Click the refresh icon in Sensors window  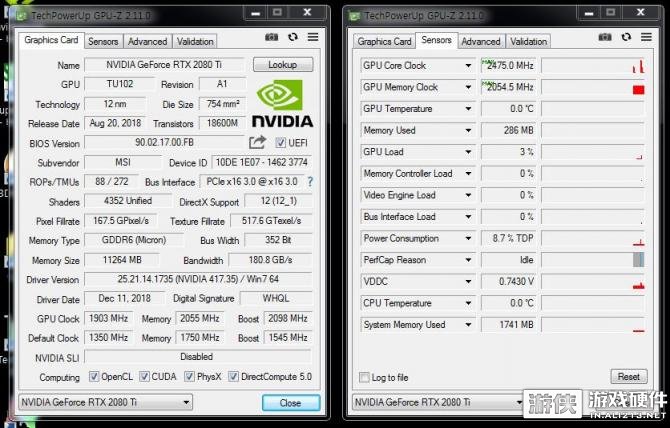pyautogui.click(x=626, y=37)
